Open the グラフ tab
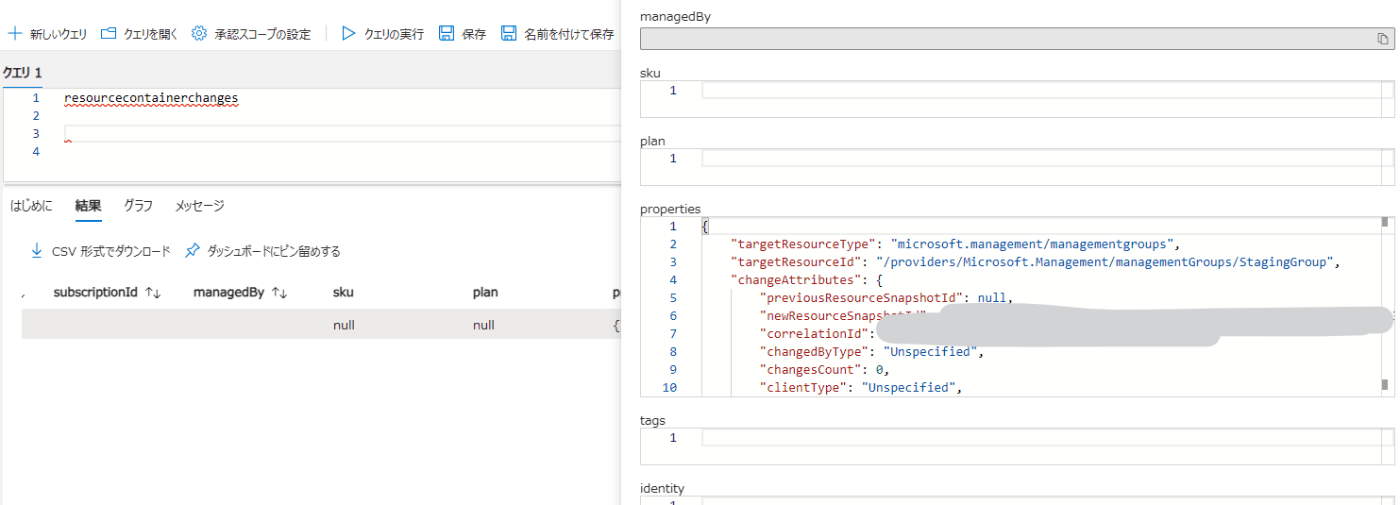 pos(138,206)
